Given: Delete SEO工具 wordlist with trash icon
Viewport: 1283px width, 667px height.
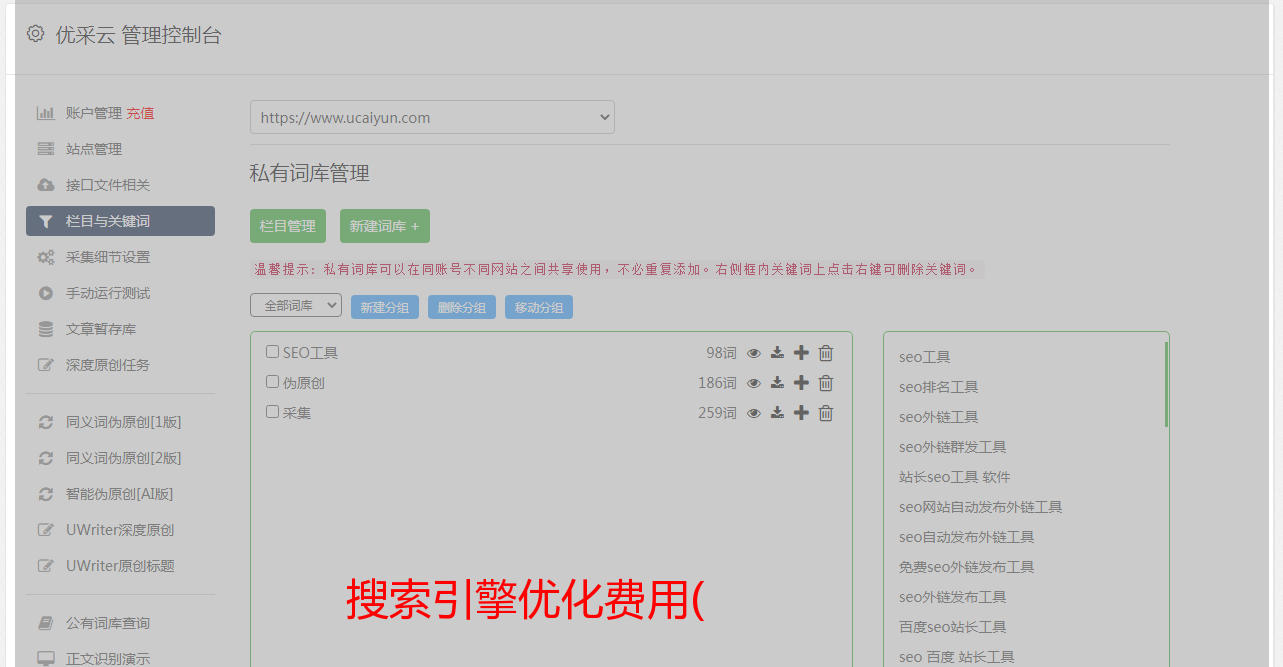Looking at the screenshot, I should click(x=826, y=353).
